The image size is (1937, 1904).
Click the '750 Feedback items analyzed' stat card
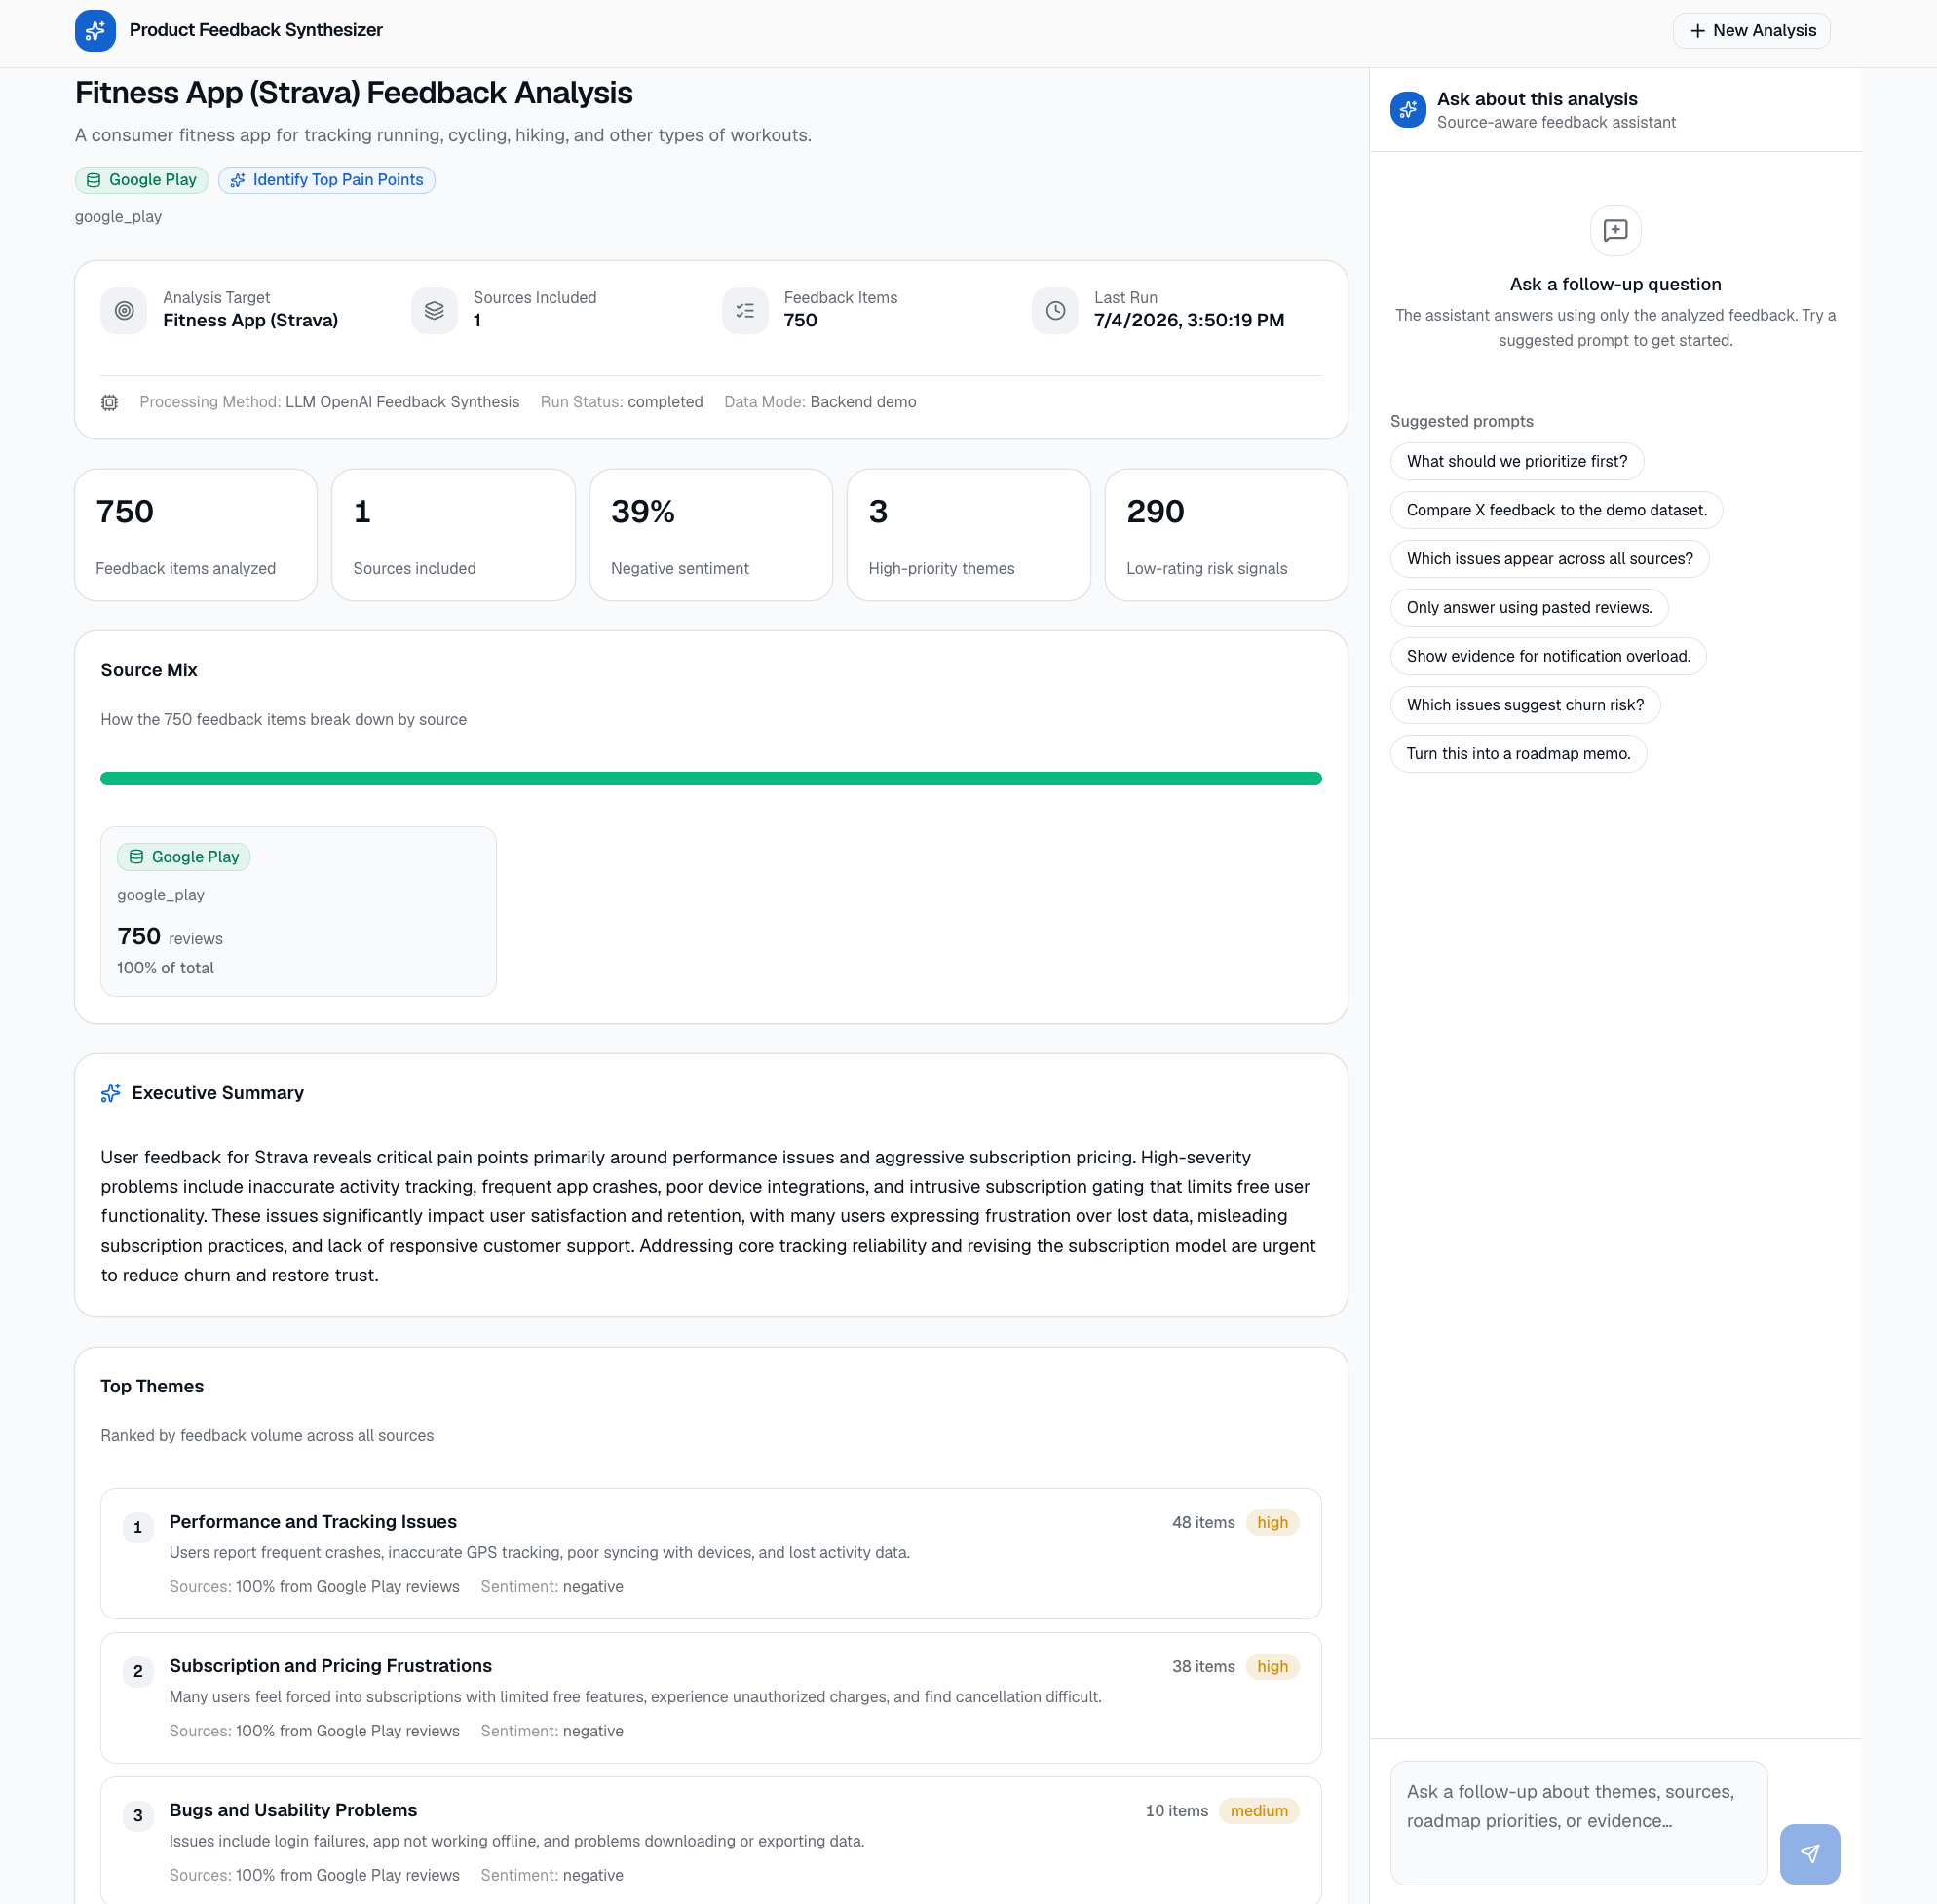tap(196, 535)
